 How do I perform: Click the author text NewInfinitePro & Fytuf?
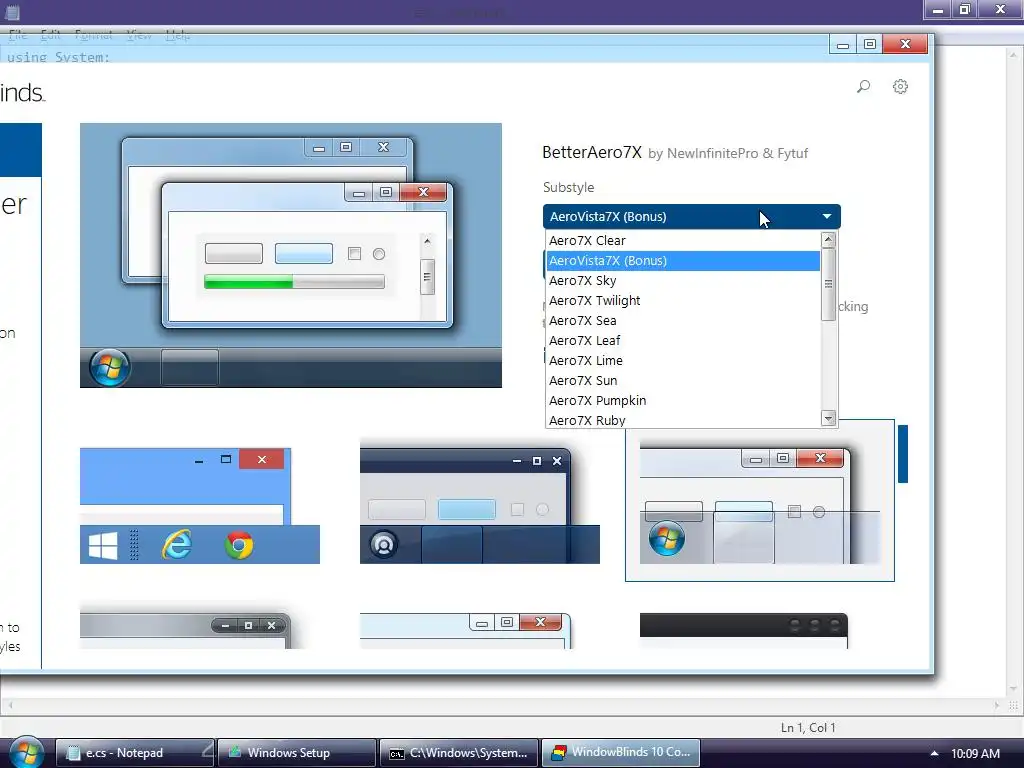(737, 153)
